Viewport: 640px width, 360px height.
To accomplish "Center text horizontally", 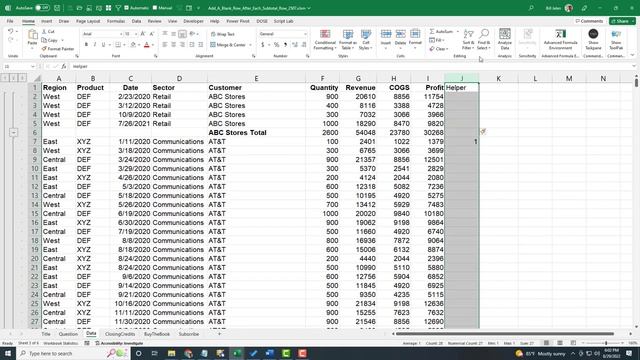I will point(174,44).
